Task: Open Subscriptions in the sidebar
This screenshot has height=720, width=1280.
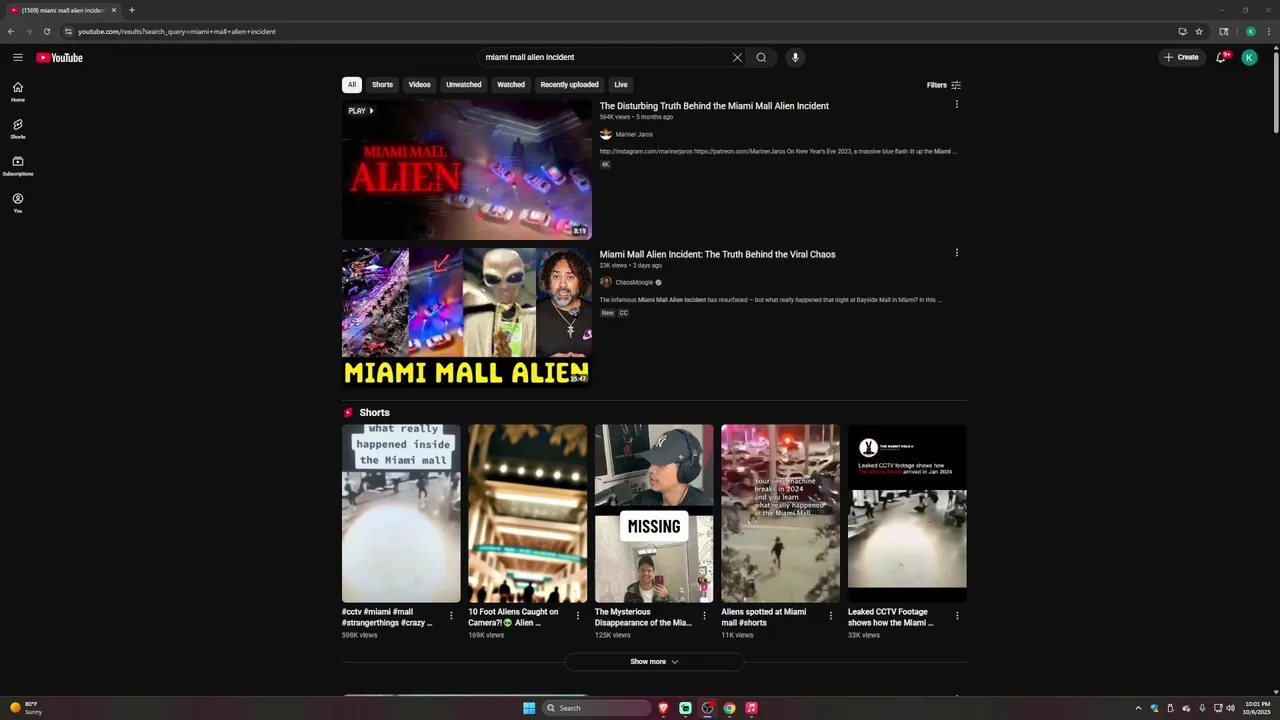Action: coord(18,166)
